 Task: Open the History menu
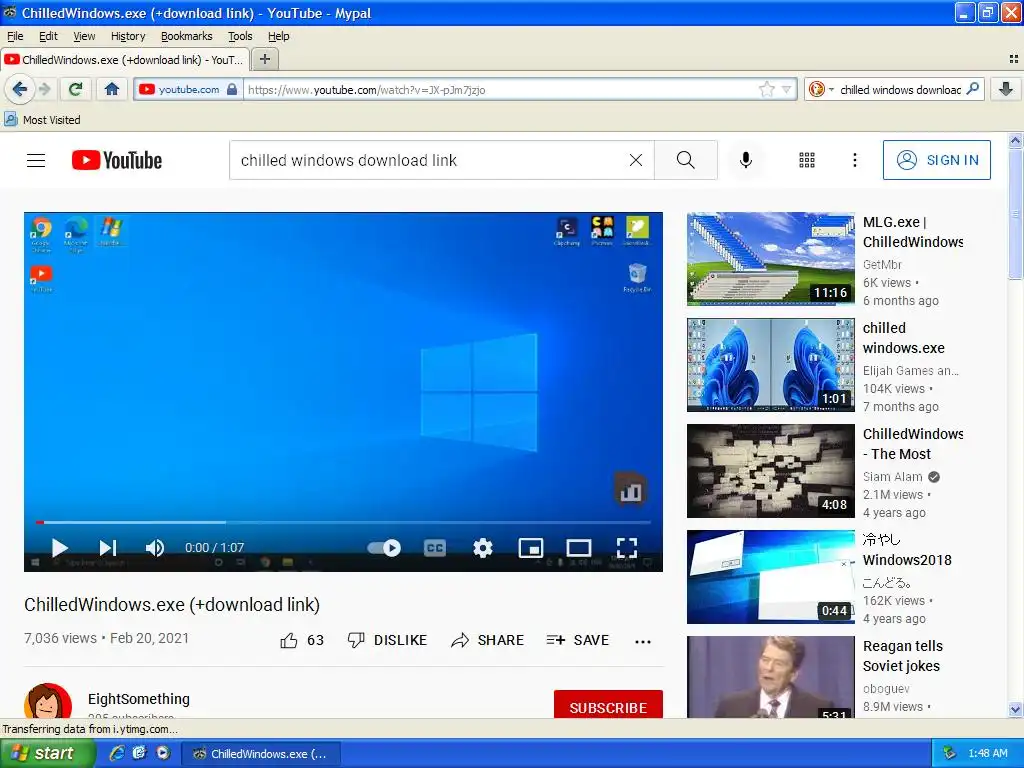click(x=128, y=36)
